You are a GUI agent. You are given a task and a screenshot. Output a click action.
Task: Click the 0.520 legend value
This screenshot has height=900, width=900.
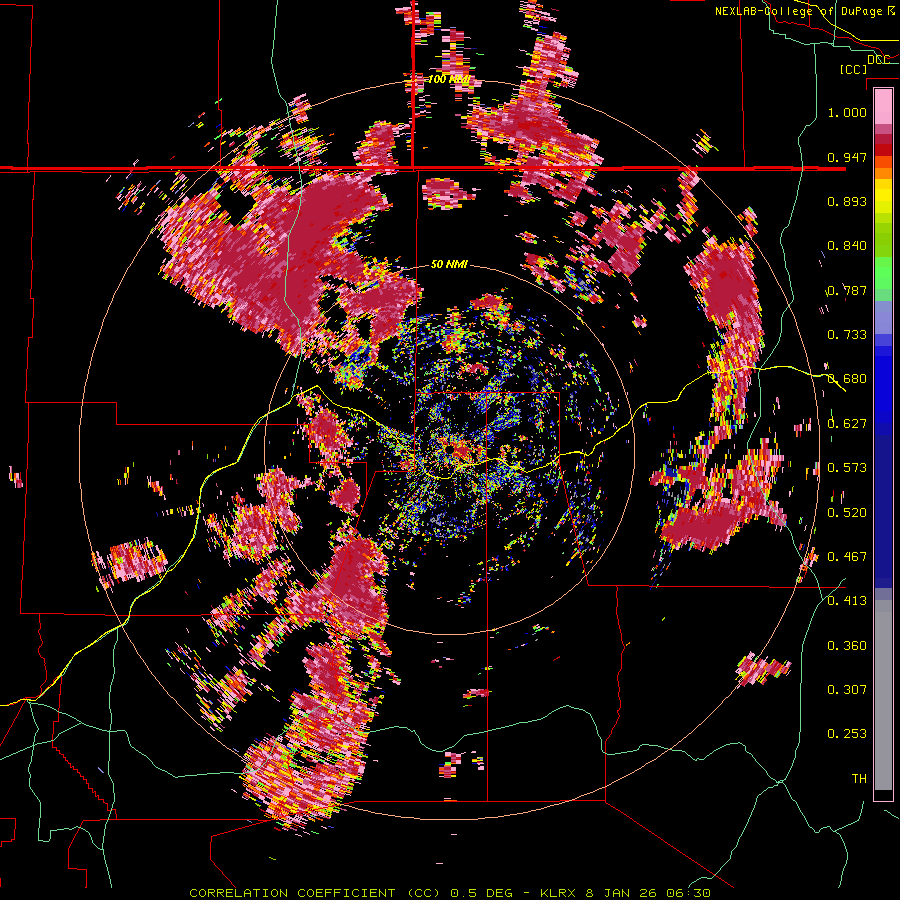click(847, 513)
